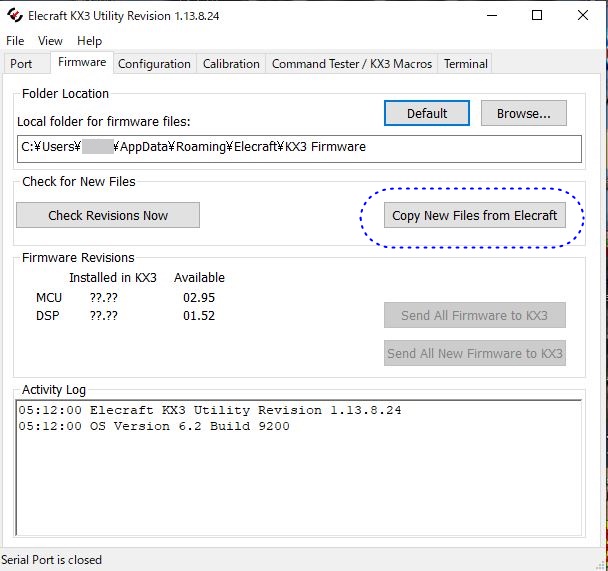
Task: Click Copy New Files from Elecraft
Action: point(475,215)
